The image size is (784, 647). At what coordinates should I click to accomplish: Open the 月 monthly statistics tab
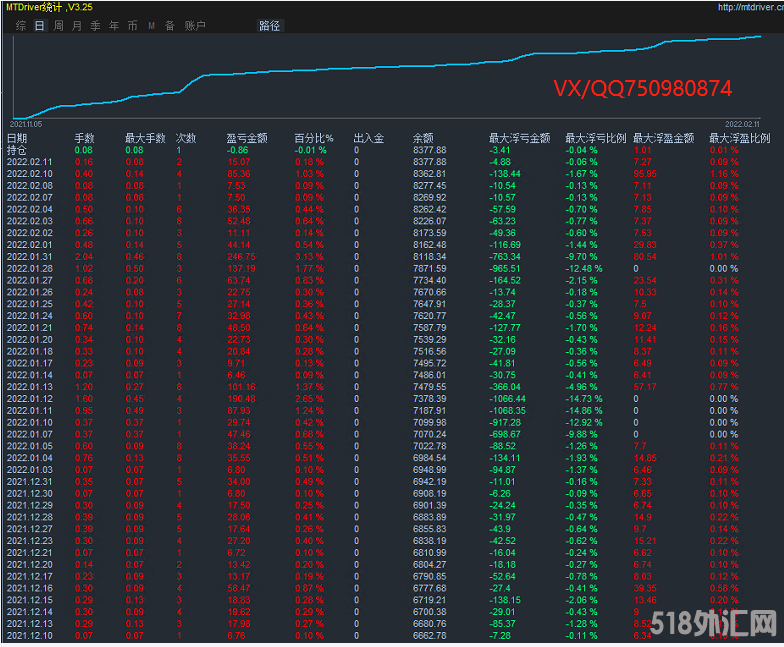pos(77,26)
